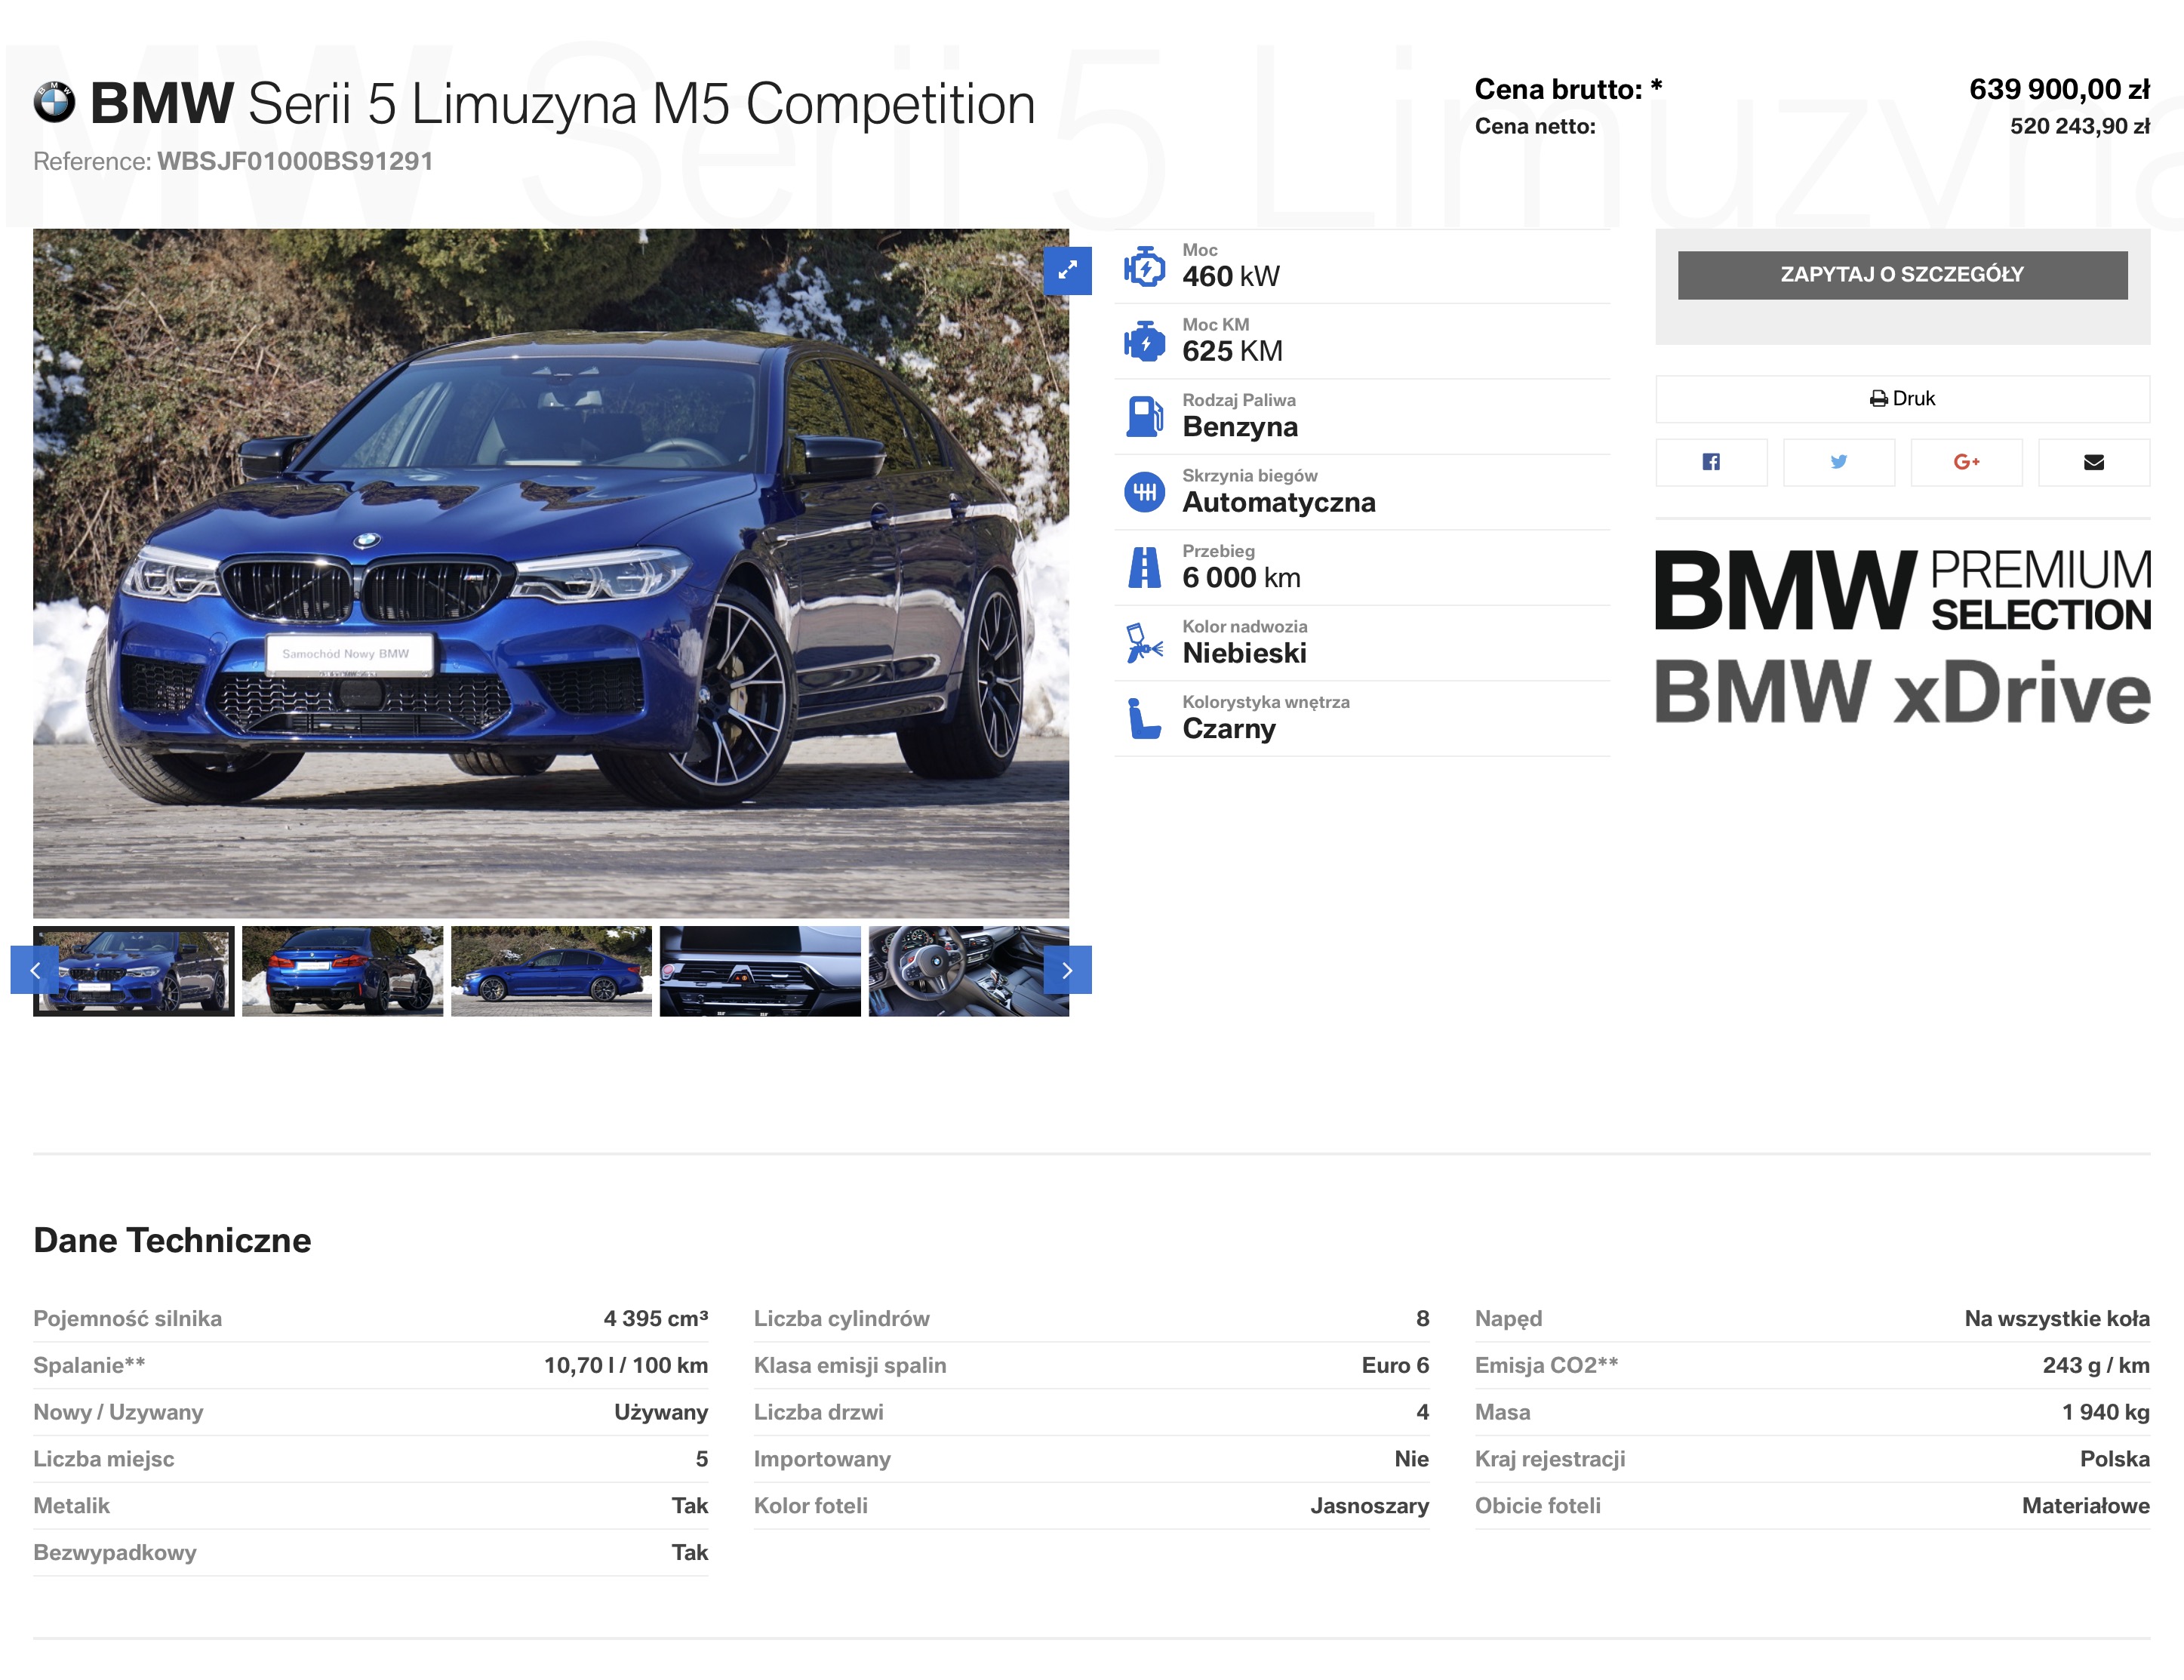Click the Euro 6 emission class
2184x1680 pixels.
point(1395,1365)
